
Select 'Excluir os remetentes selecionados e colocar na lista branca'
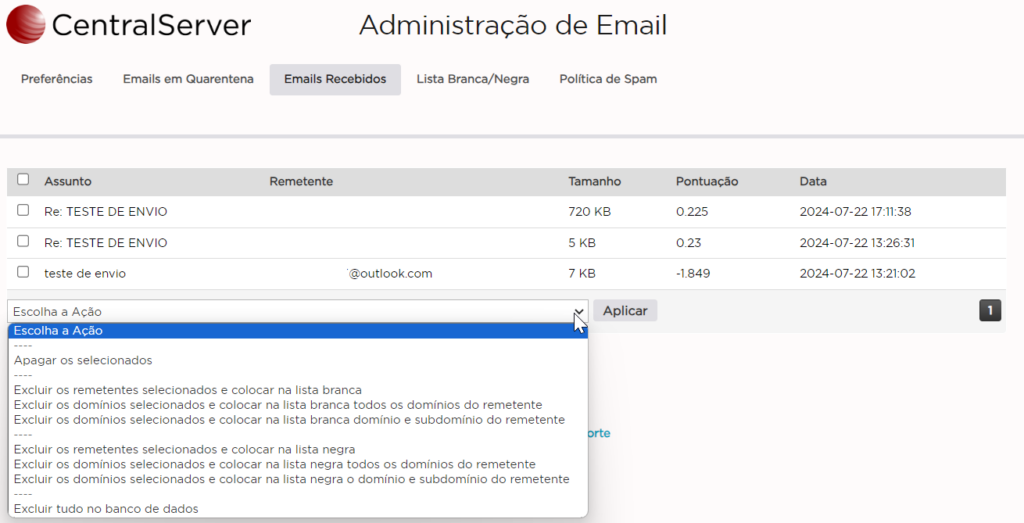click(x=188, y=390)
